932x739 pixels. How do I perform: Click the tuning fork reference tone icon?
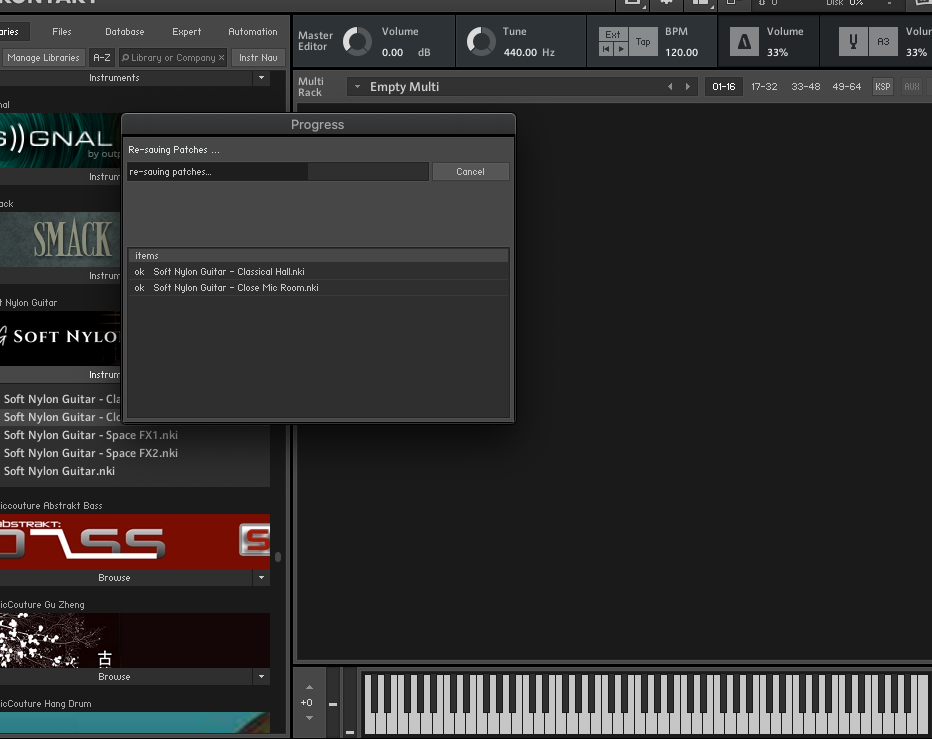853,42
